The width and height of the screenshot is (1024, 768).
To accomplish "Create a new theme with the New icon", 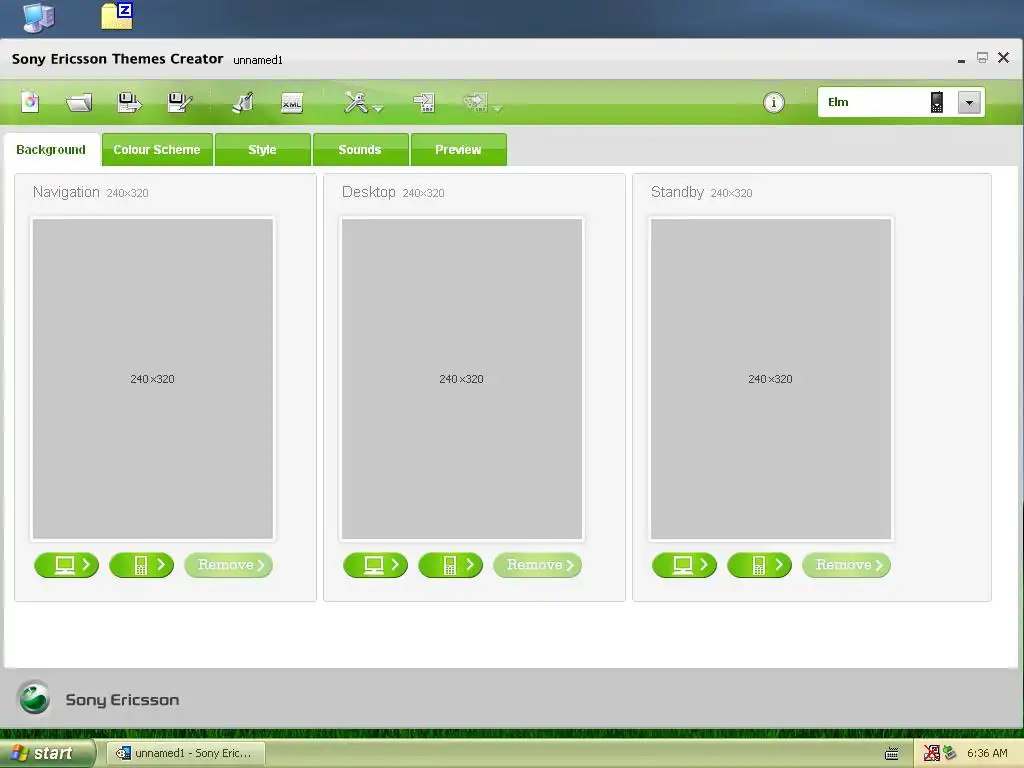I will pyautogui.click(x=30, y=102).
